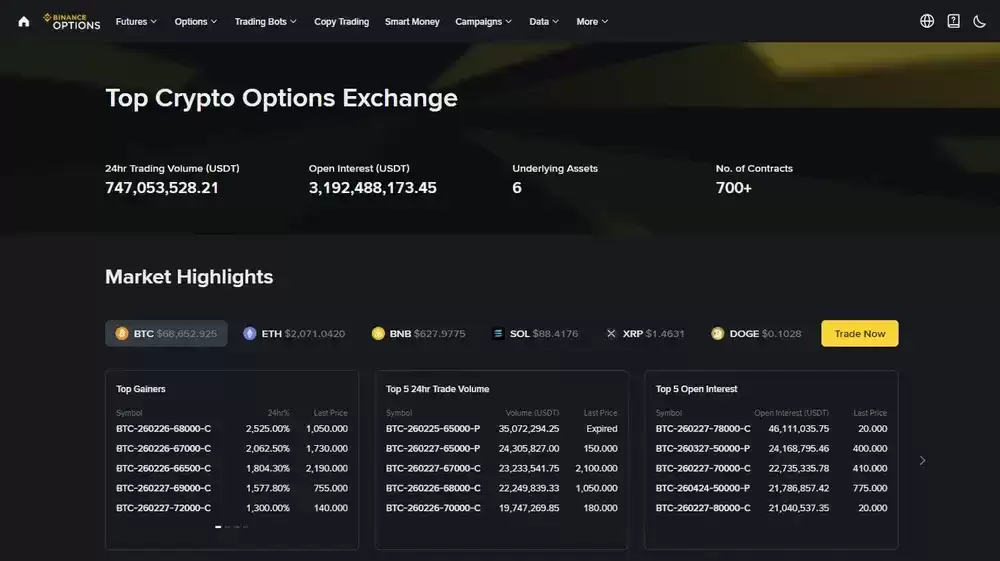Click the BNB coin icon
This screenshot has height=561, width=1000.
(x=378, y=333)
